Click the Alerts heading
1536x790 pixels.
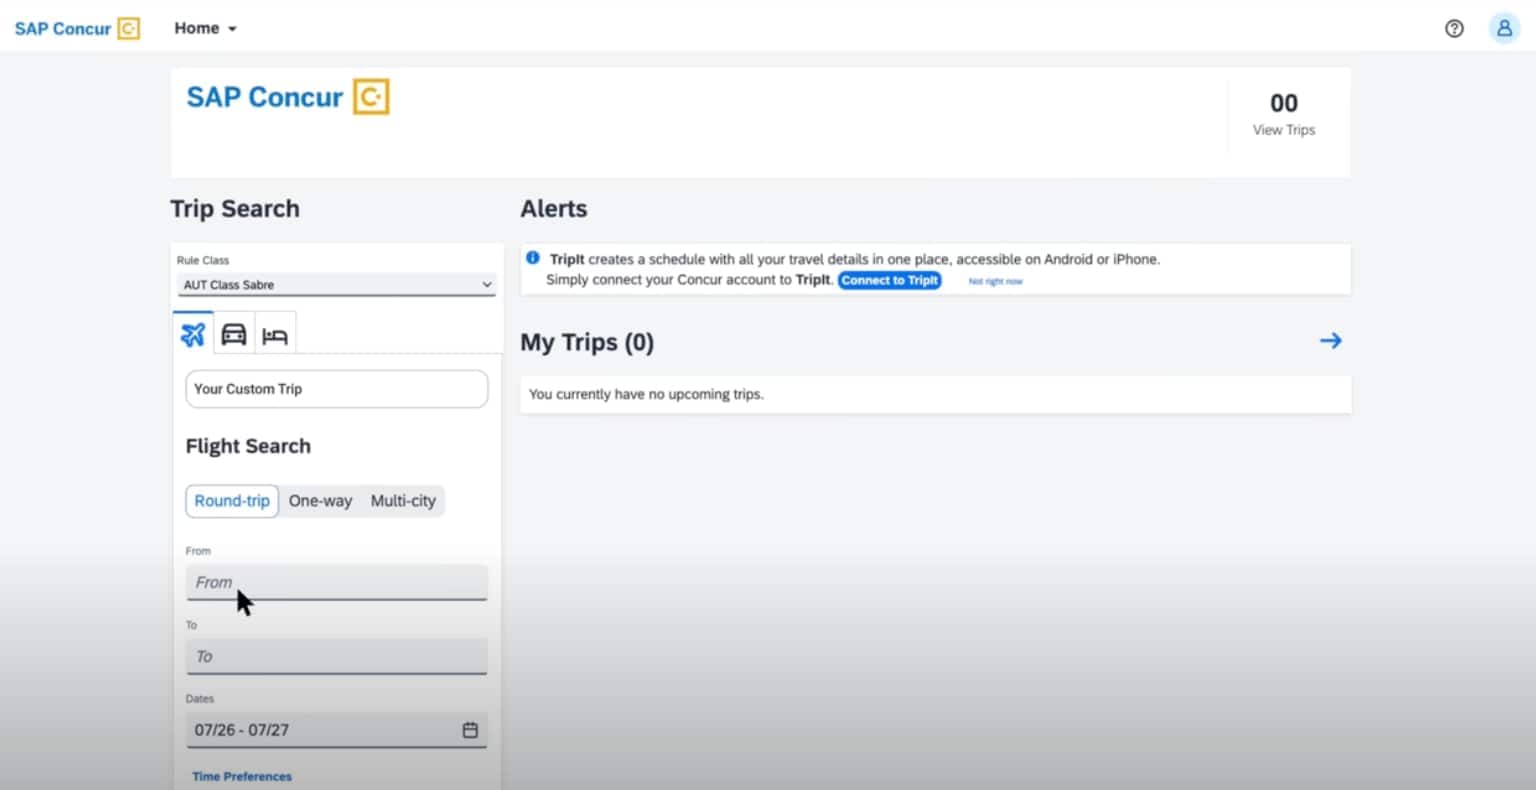pos(554,208)
